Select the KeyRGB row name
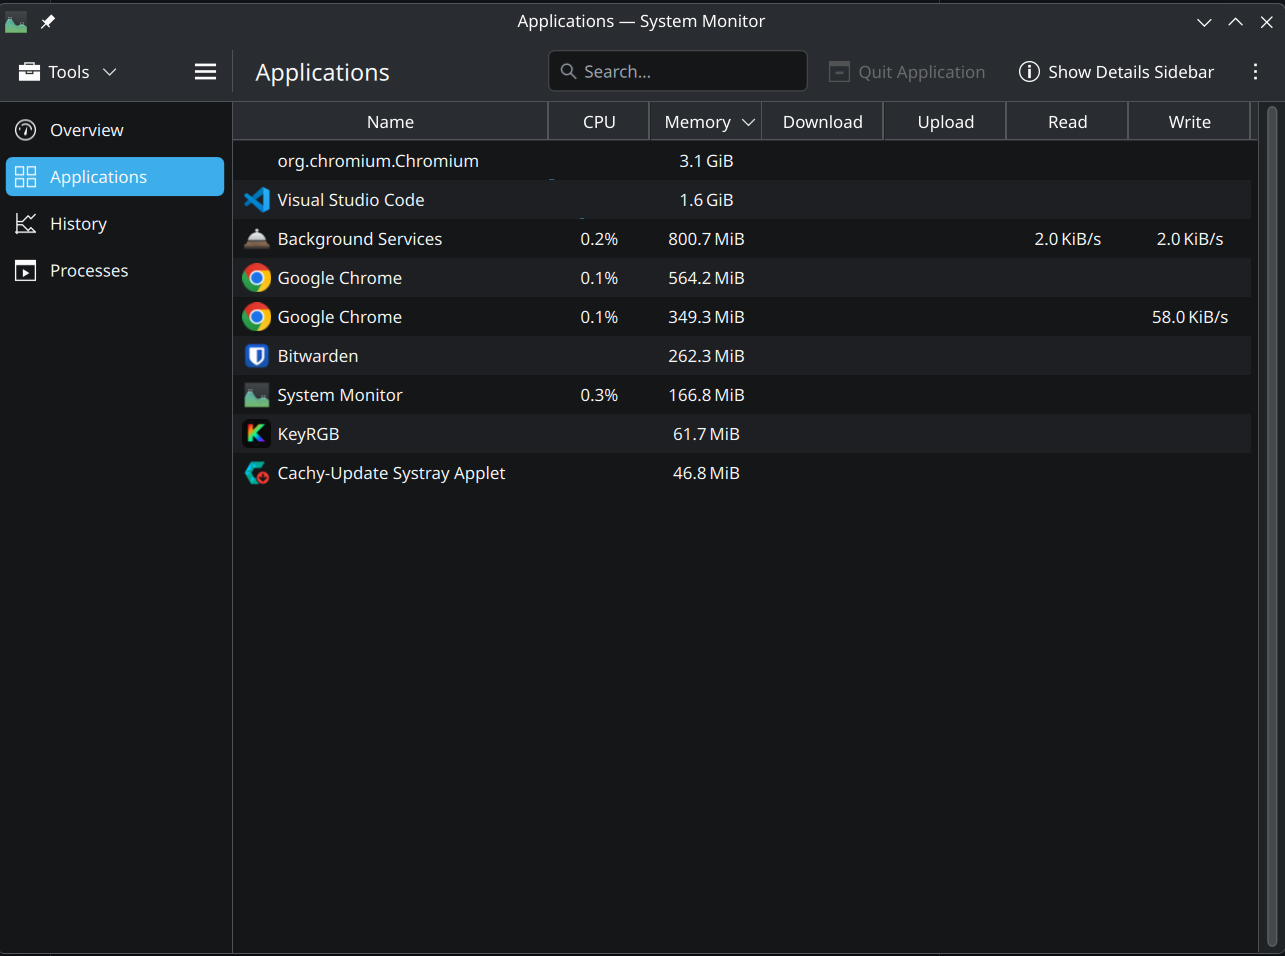This screenshot has width=1285, height=956. point(308,434)
